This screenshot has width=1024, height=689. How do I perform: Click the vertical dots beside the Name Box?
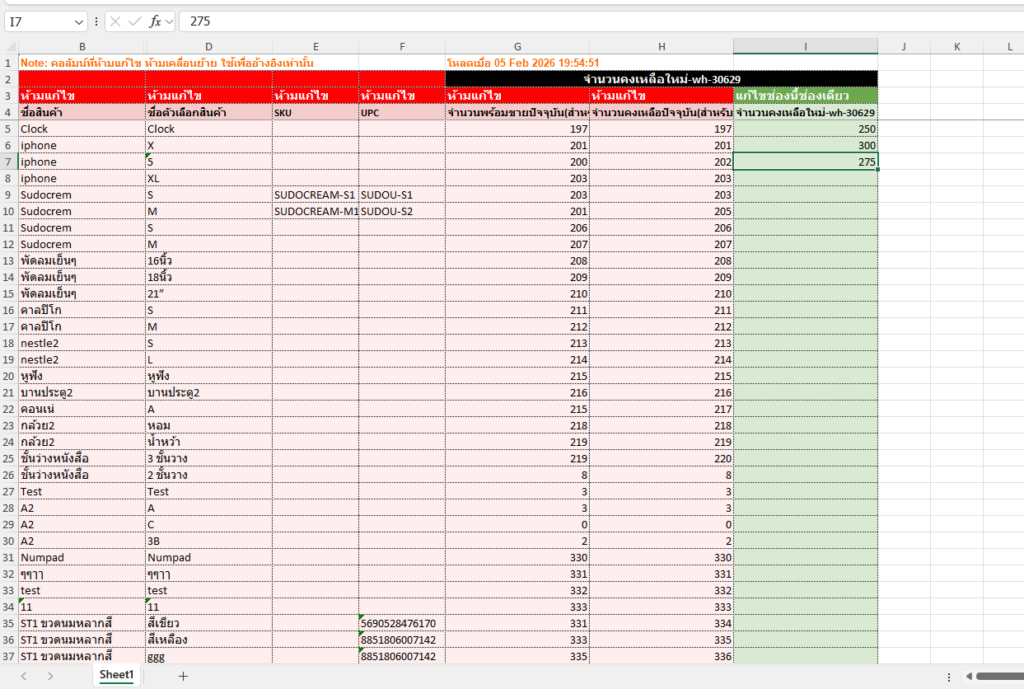96,21
